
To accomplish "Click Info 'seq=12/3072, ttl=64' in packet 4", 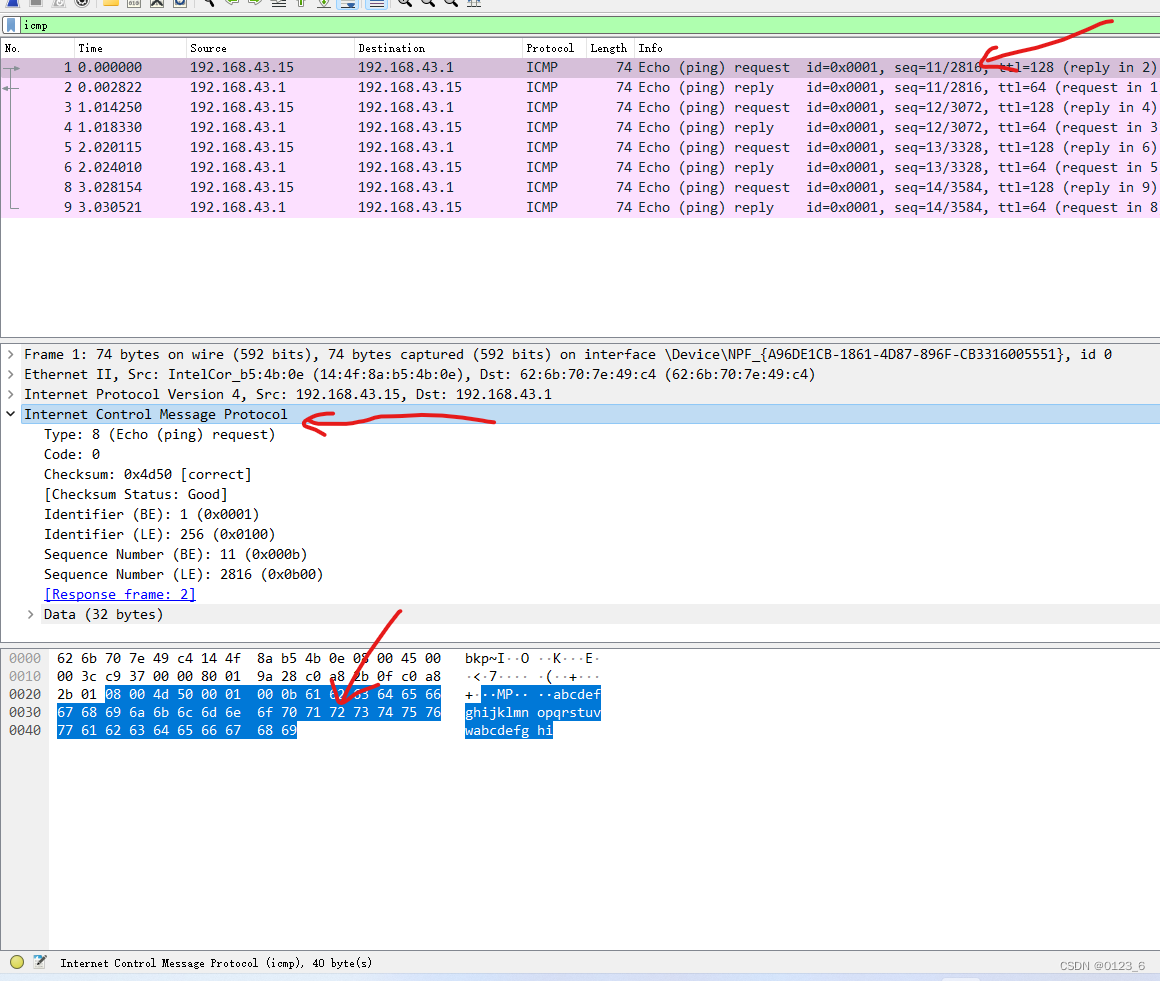I will (970, 127).
